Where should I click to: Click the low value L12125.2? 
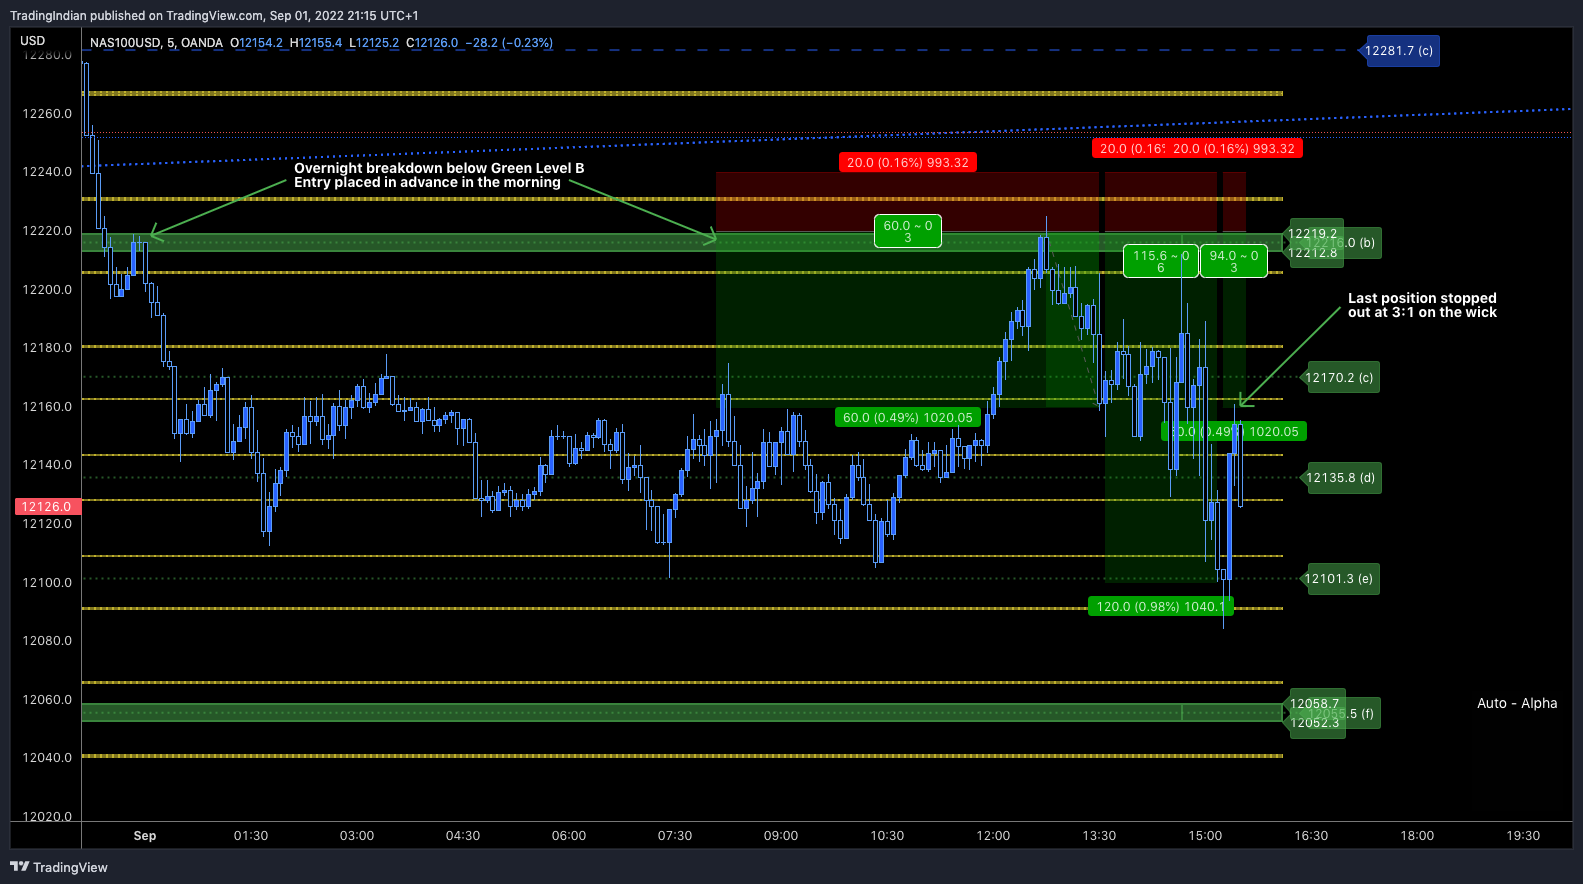374,43
